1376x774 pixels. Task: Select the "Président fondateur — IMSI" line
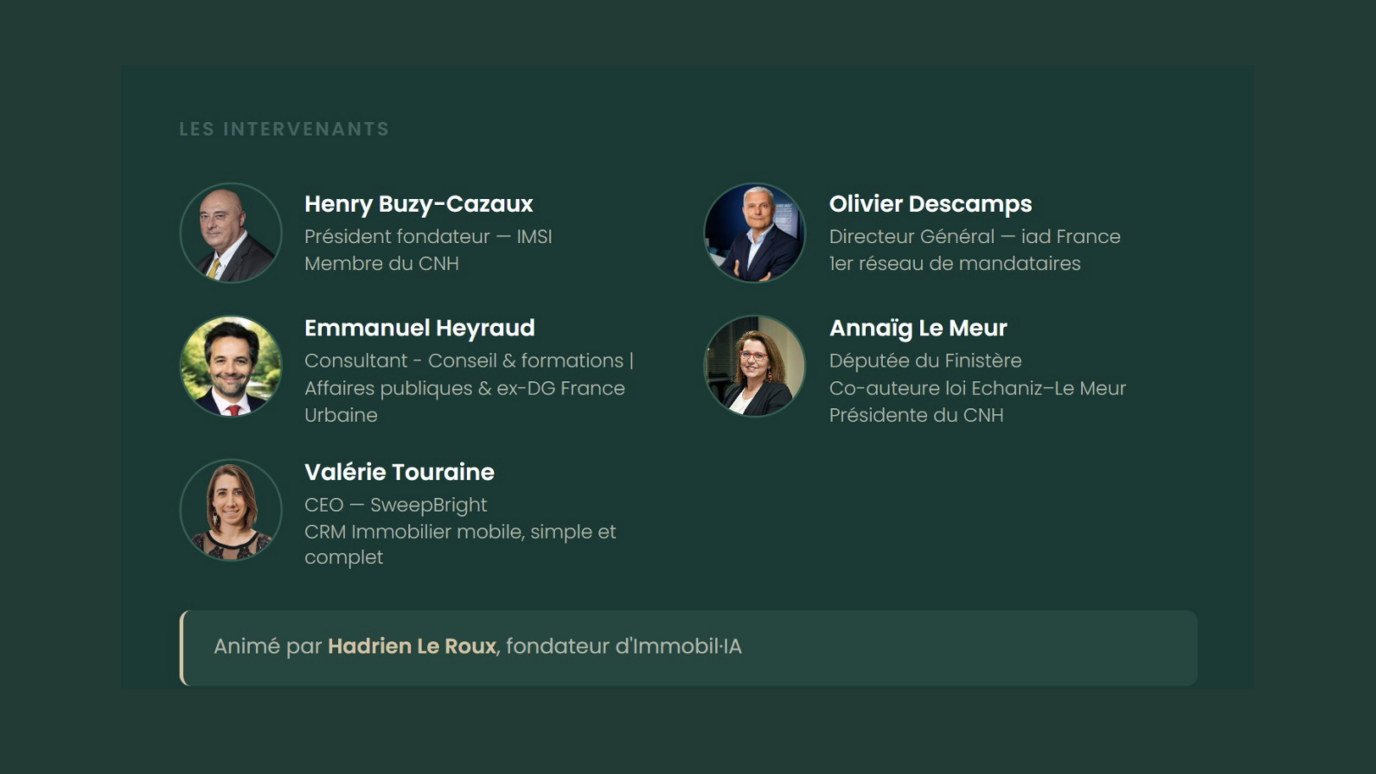[x=428, y=237]
